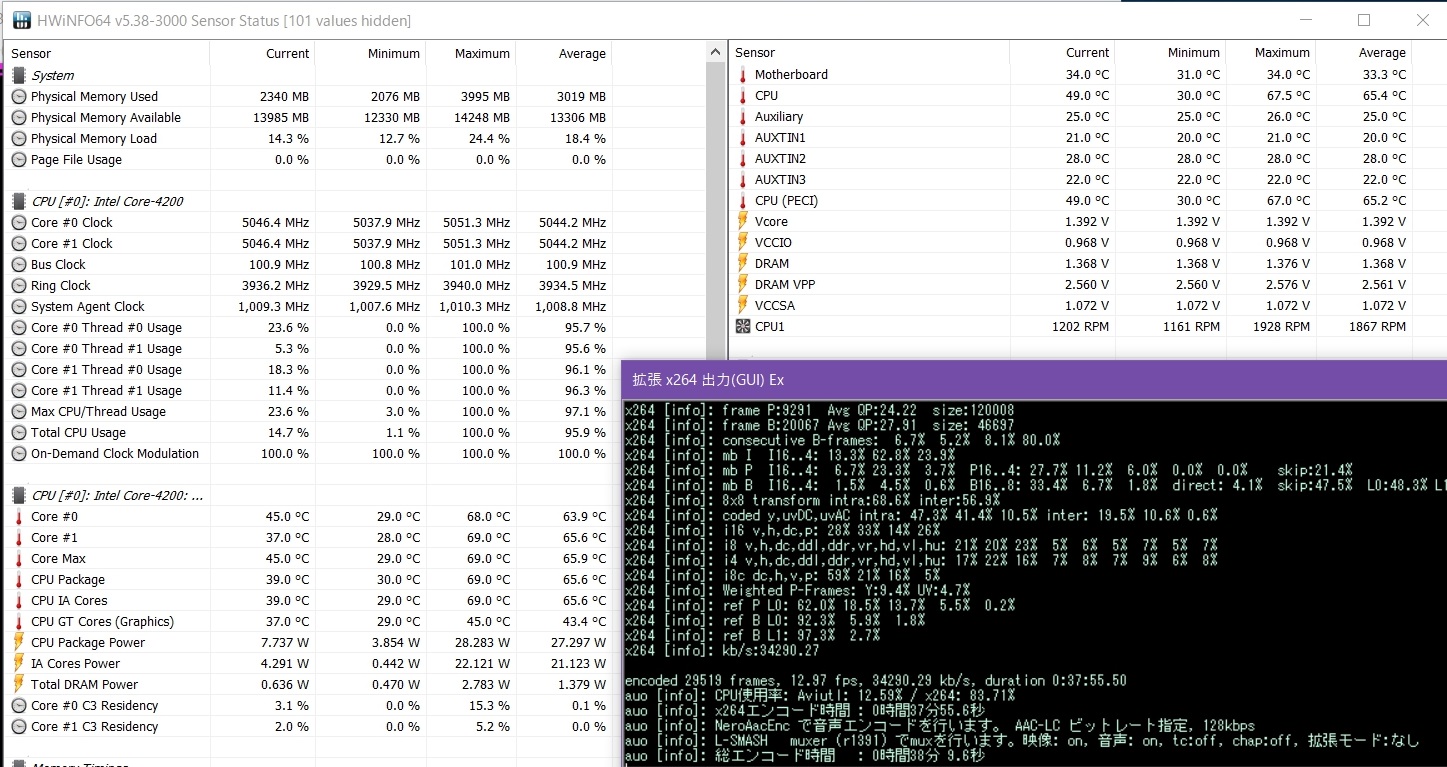The width and height of the screenshot is (1447, 767).
Task: Select the Bus Clock row
Action: tap(309, 265)
